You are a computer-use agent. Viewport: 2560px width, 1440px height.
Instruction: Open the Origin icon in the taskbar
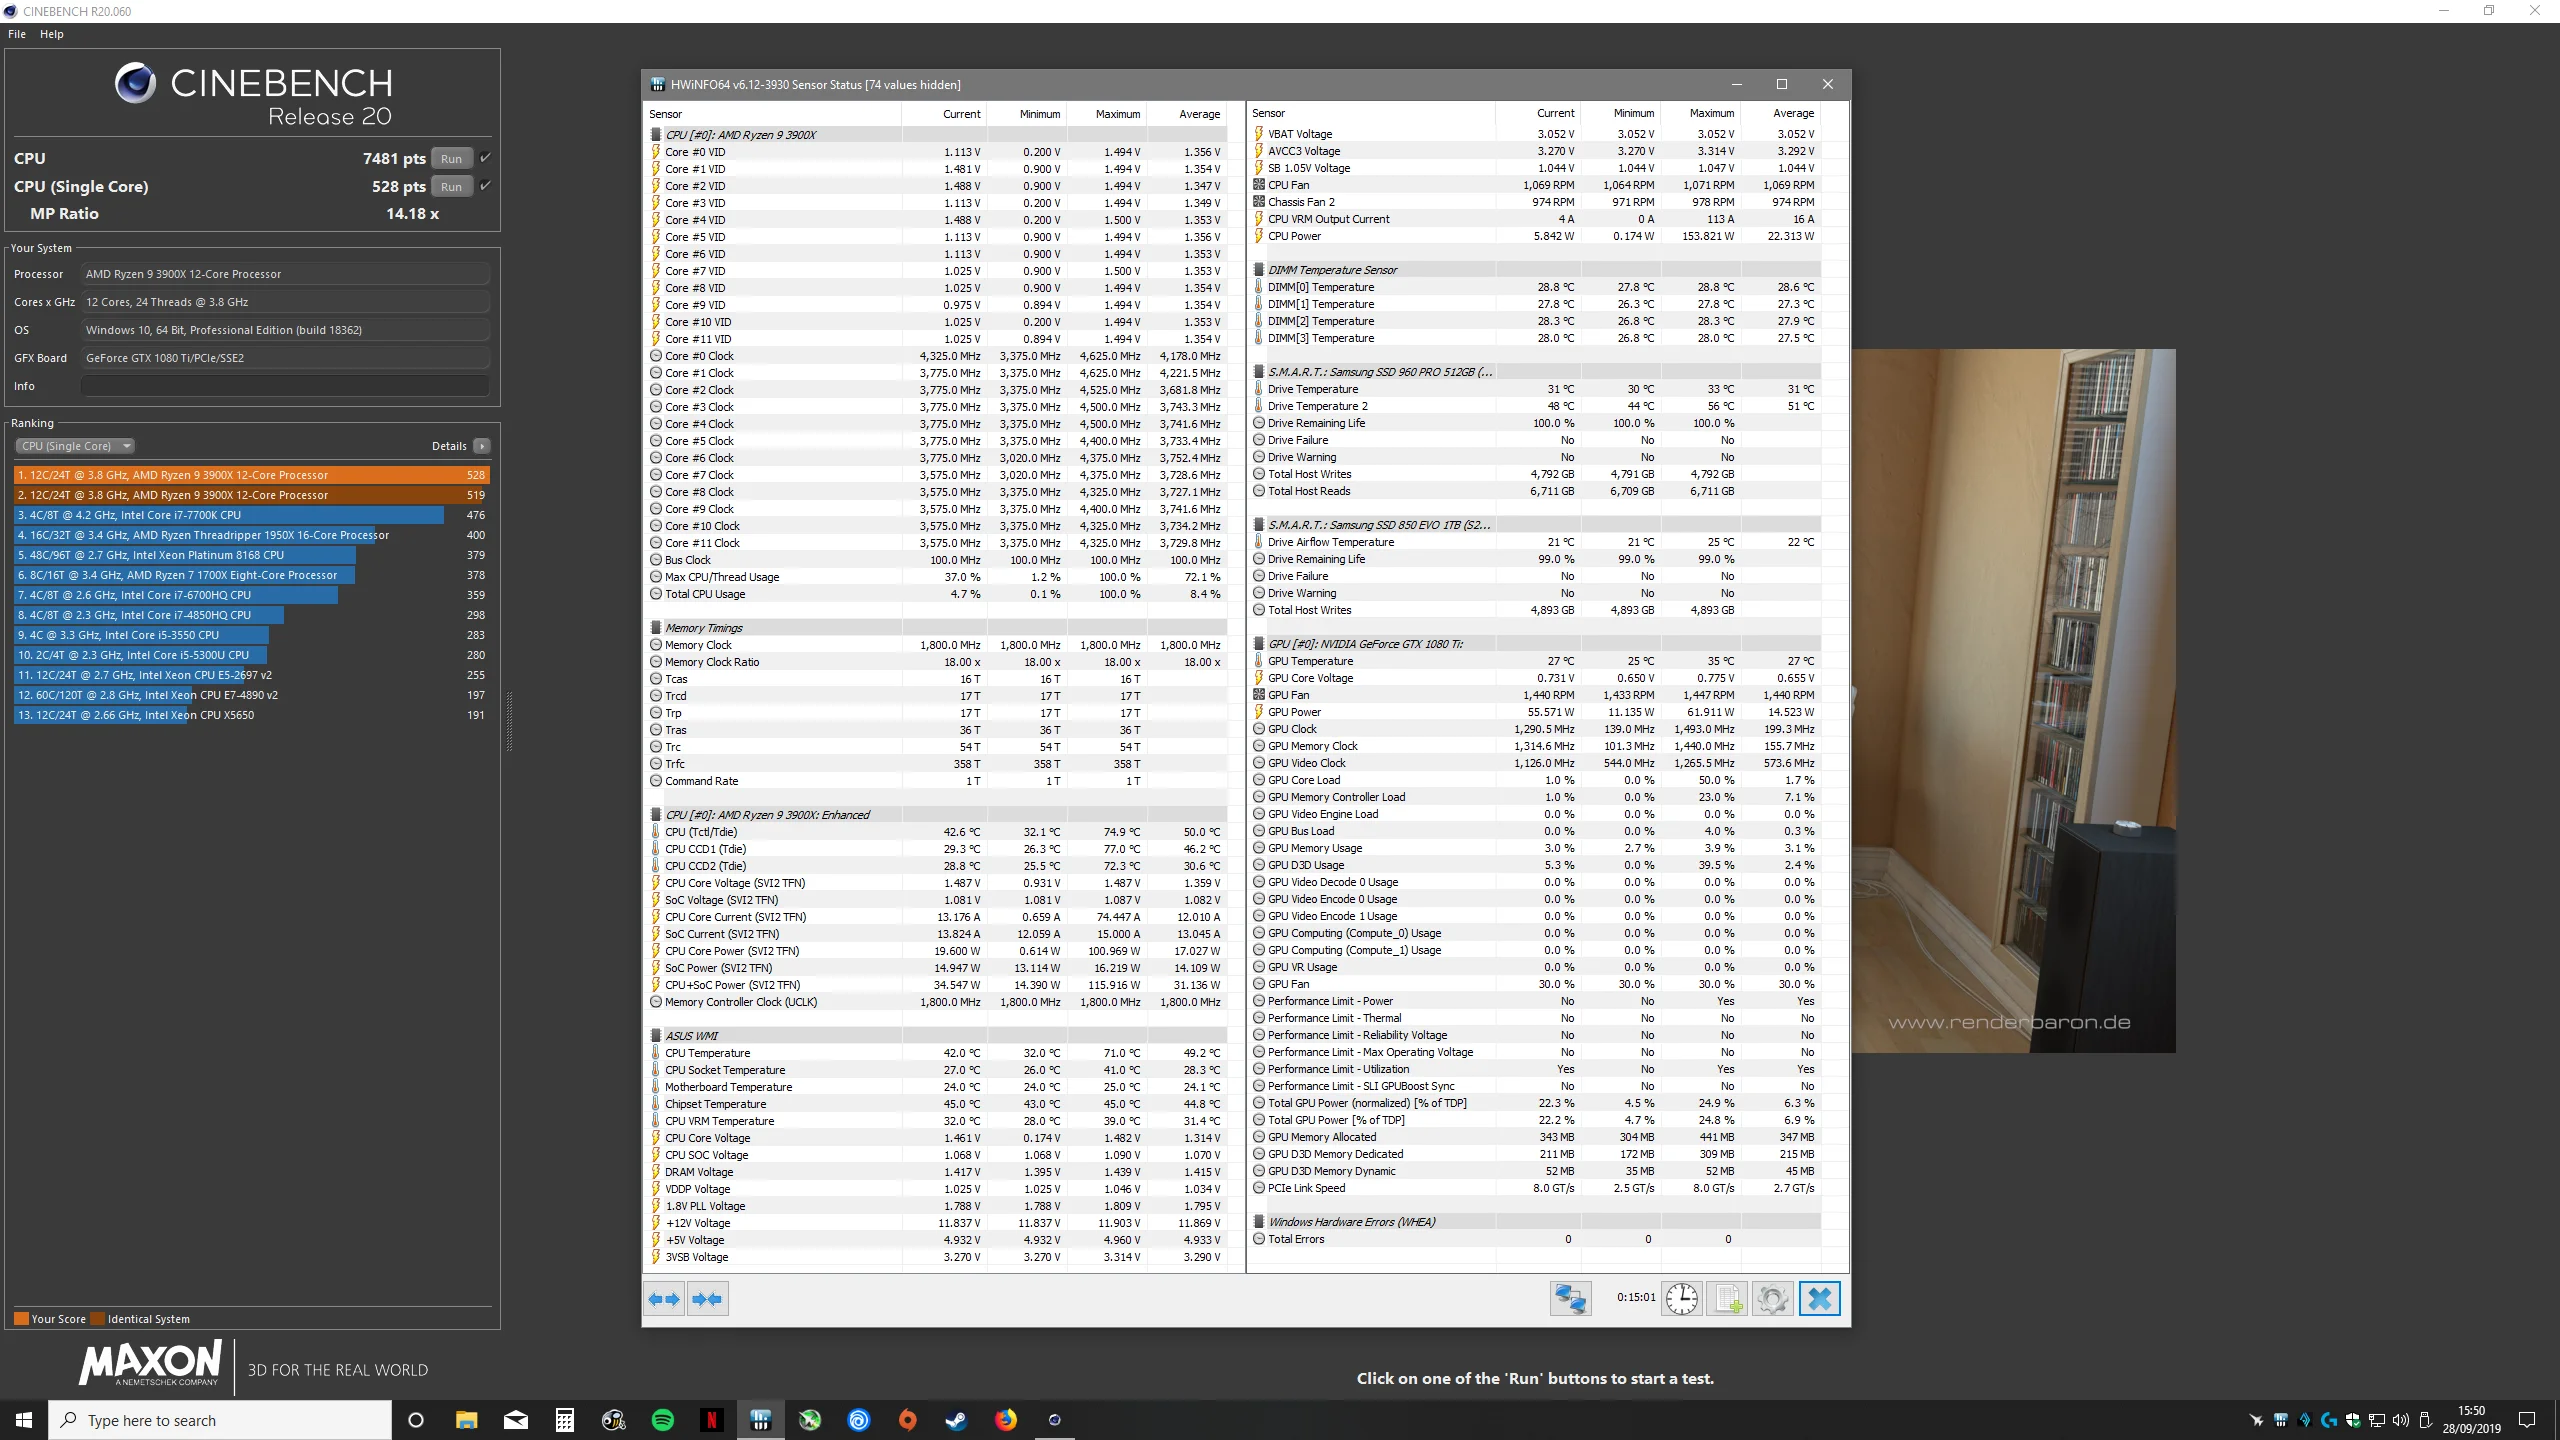[908, 1420]
